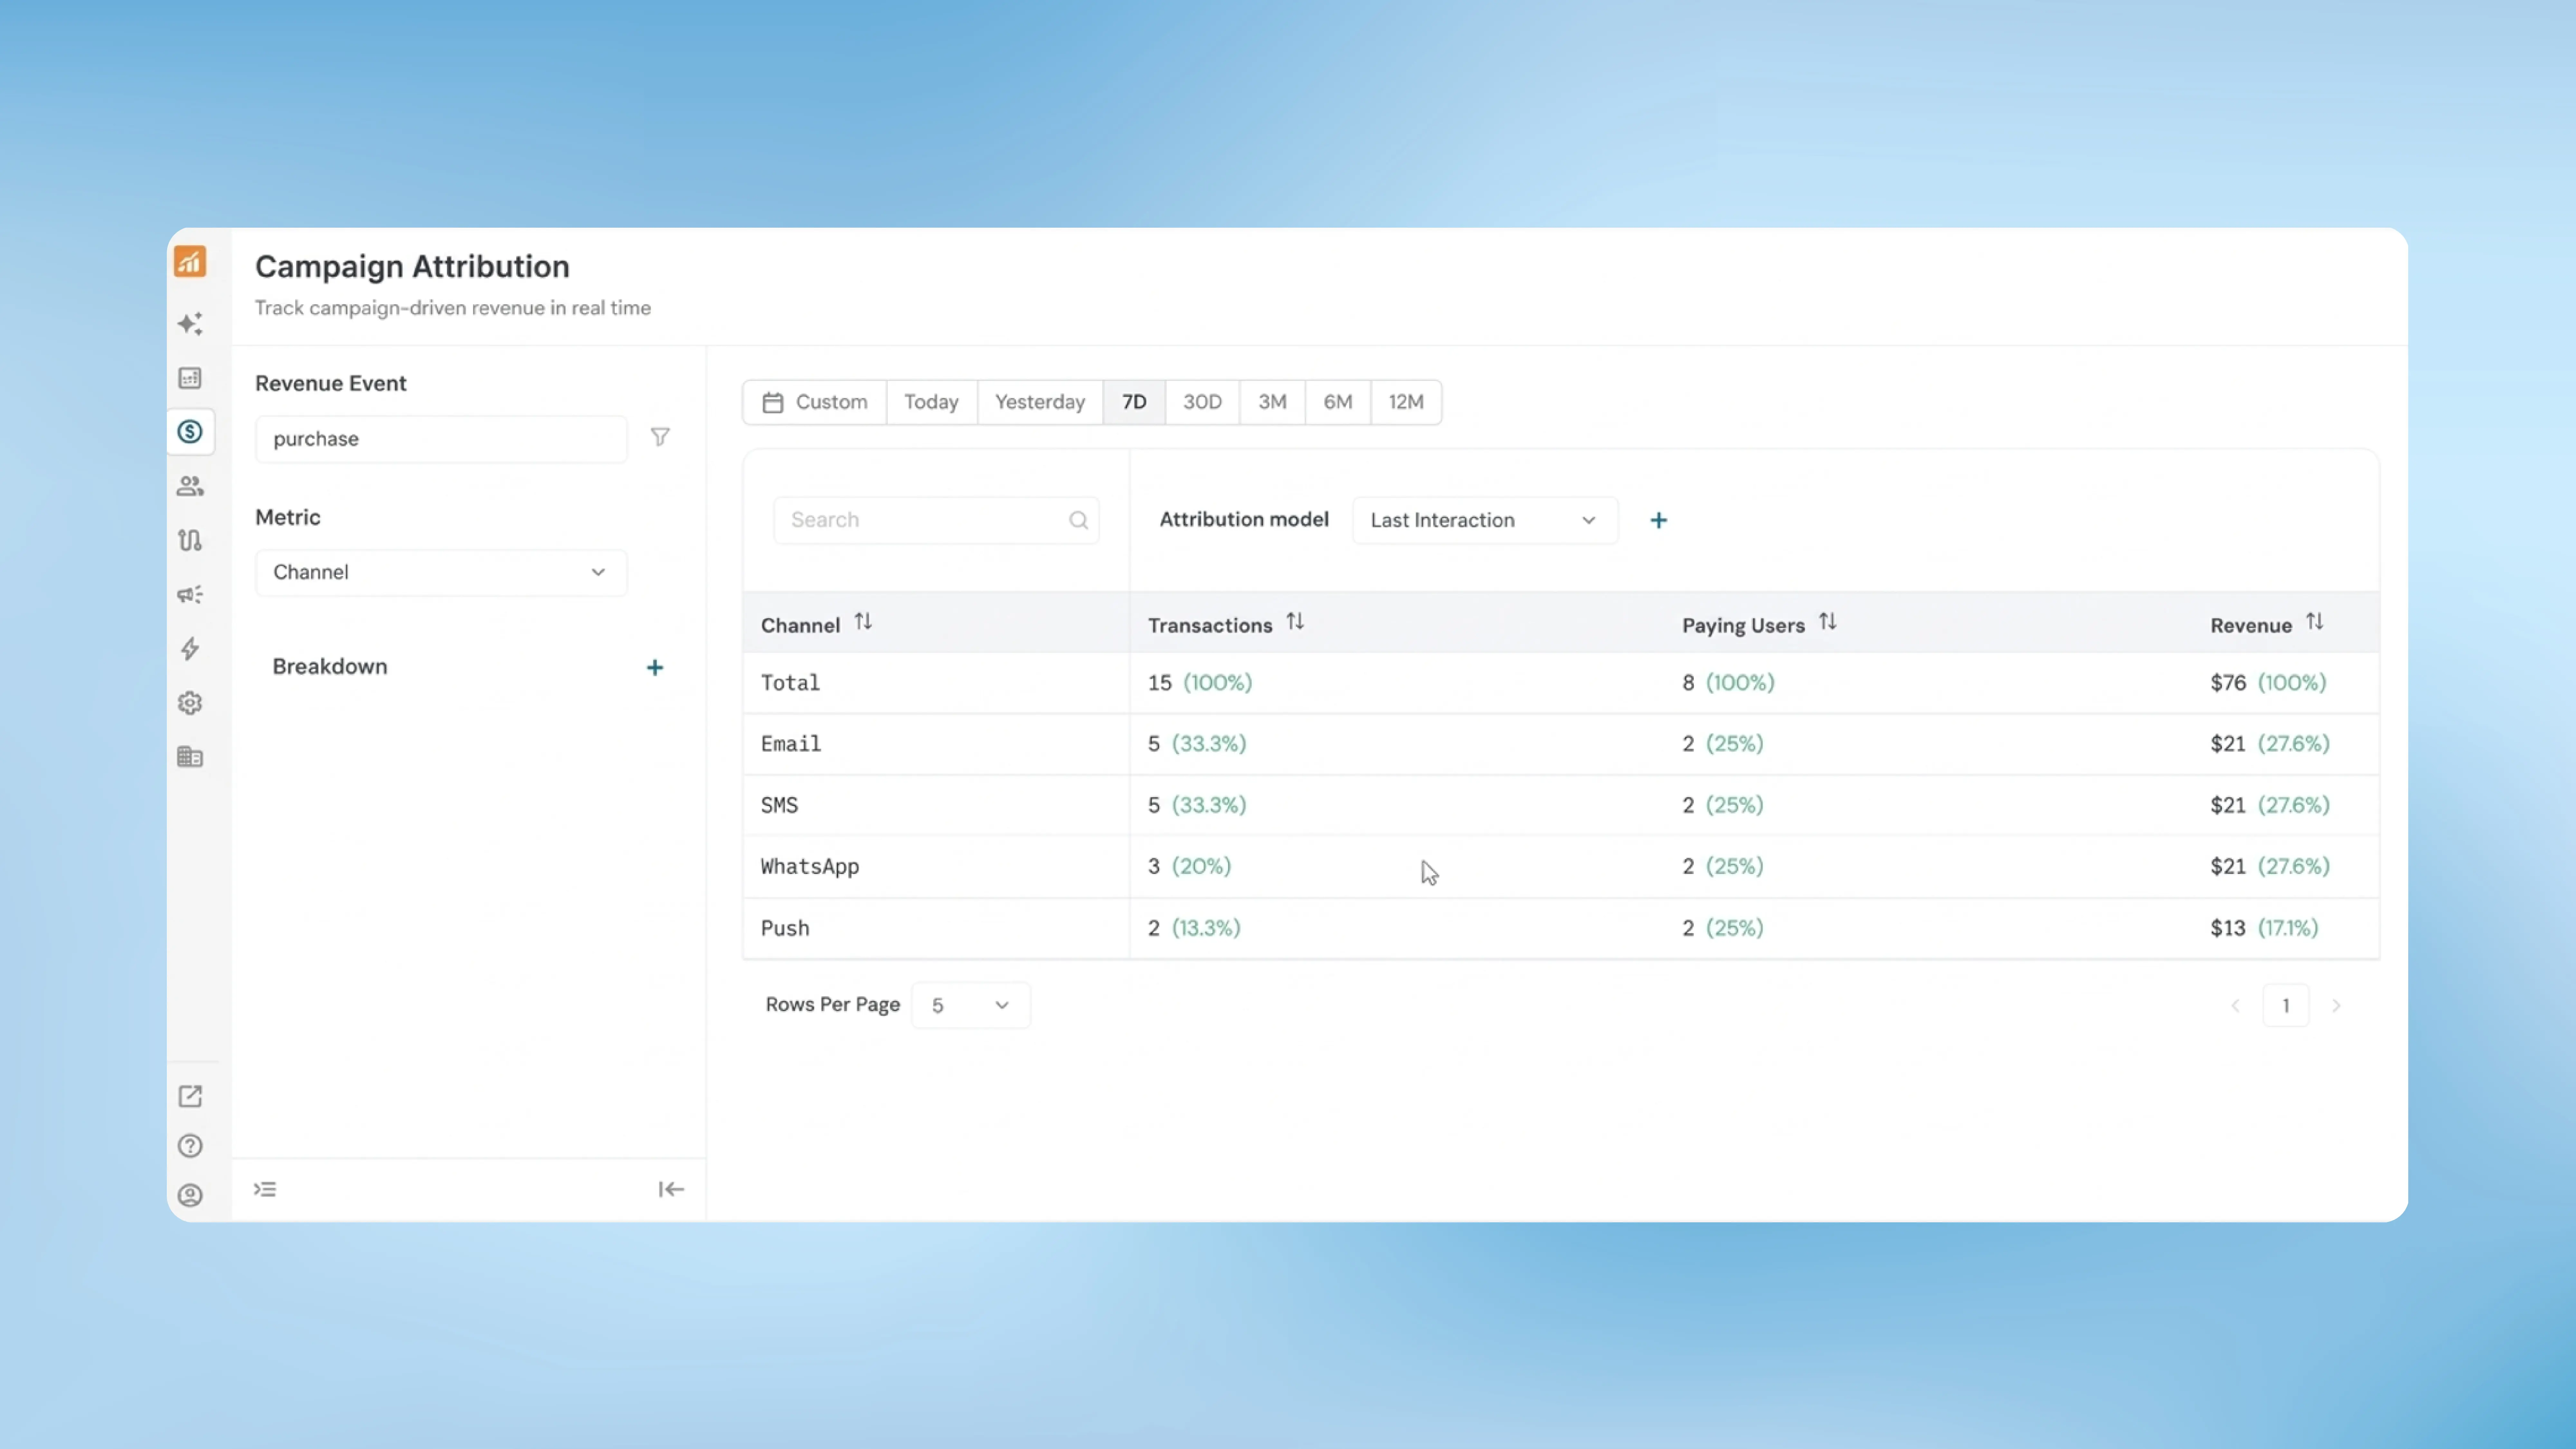Select the revenue attribution dollar icon
The width and height of the screenshot is (2576, 1449).
coord(190,431)
